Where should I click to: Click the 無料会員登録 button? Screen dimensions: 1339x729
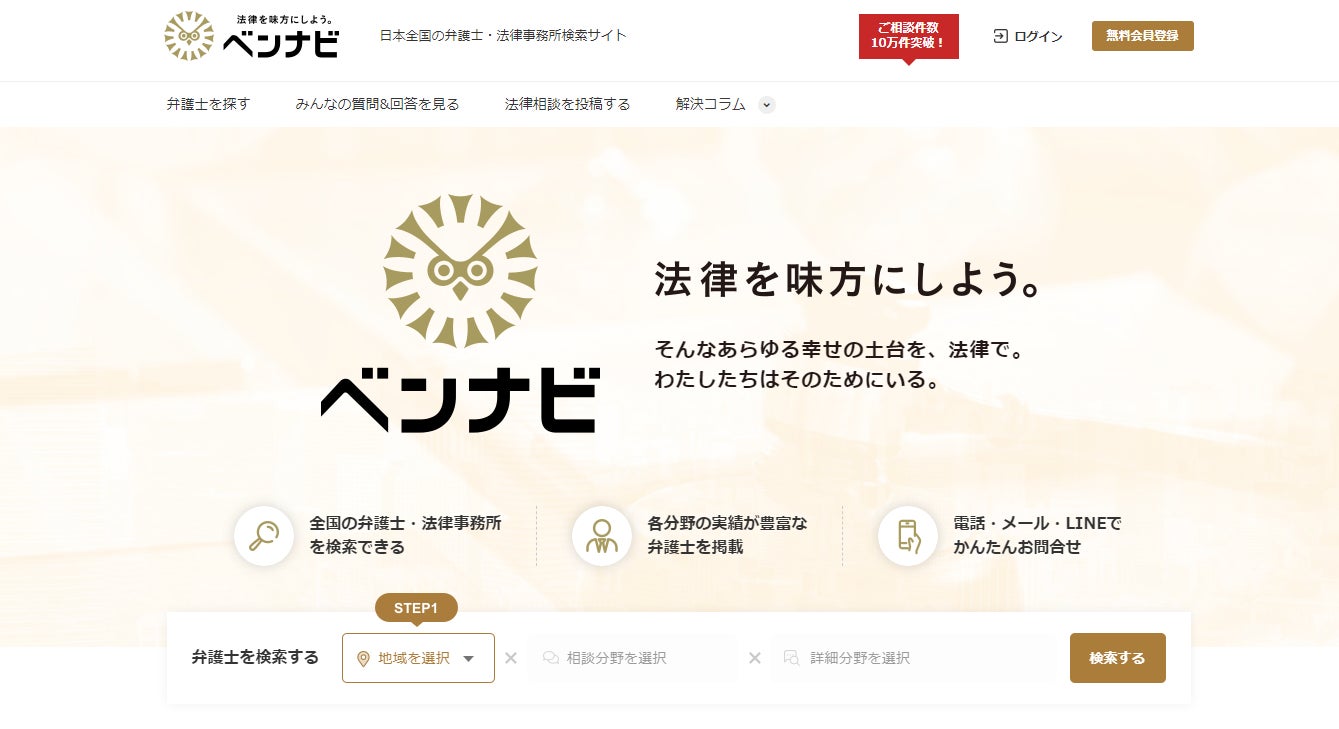click(1143, 36)
